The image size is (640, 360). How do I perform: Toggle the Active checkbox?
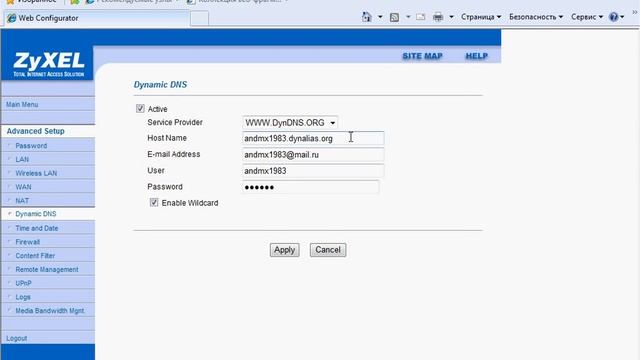tap(140, 109)
